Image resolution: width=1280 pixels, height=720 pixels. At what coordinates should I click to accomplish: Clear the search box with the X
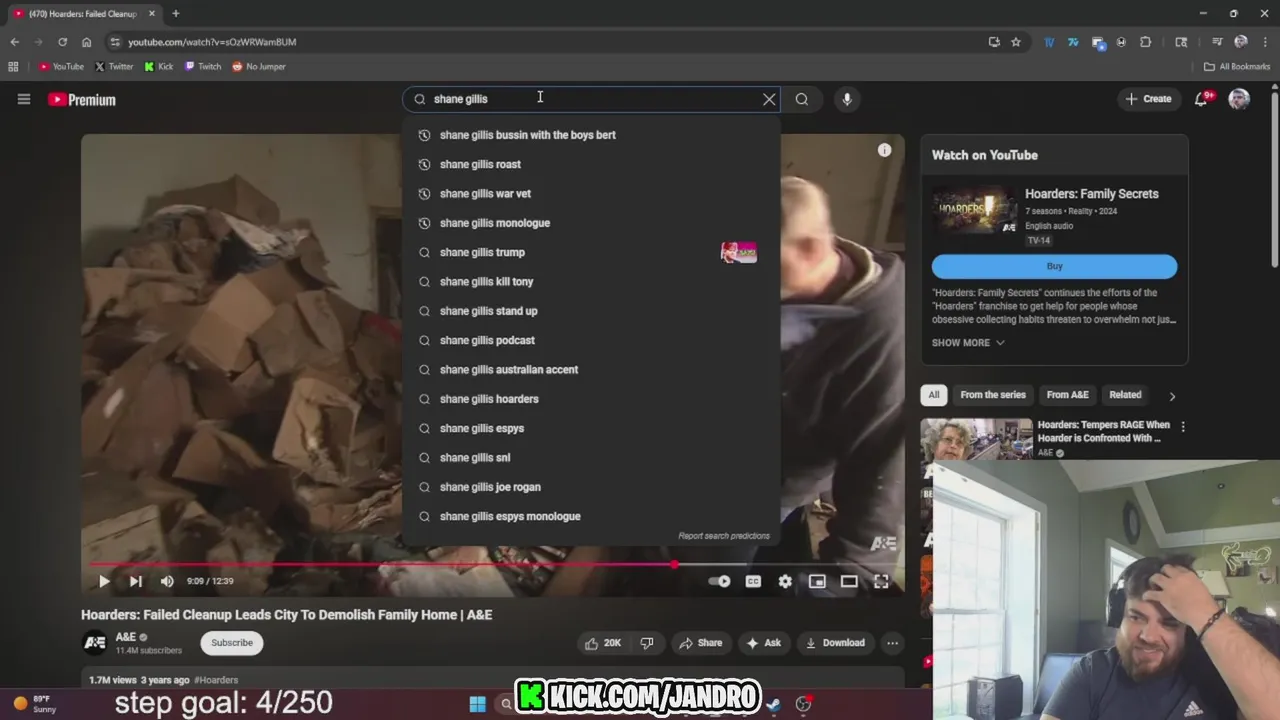pyautogui.click(x=769, y=99)
